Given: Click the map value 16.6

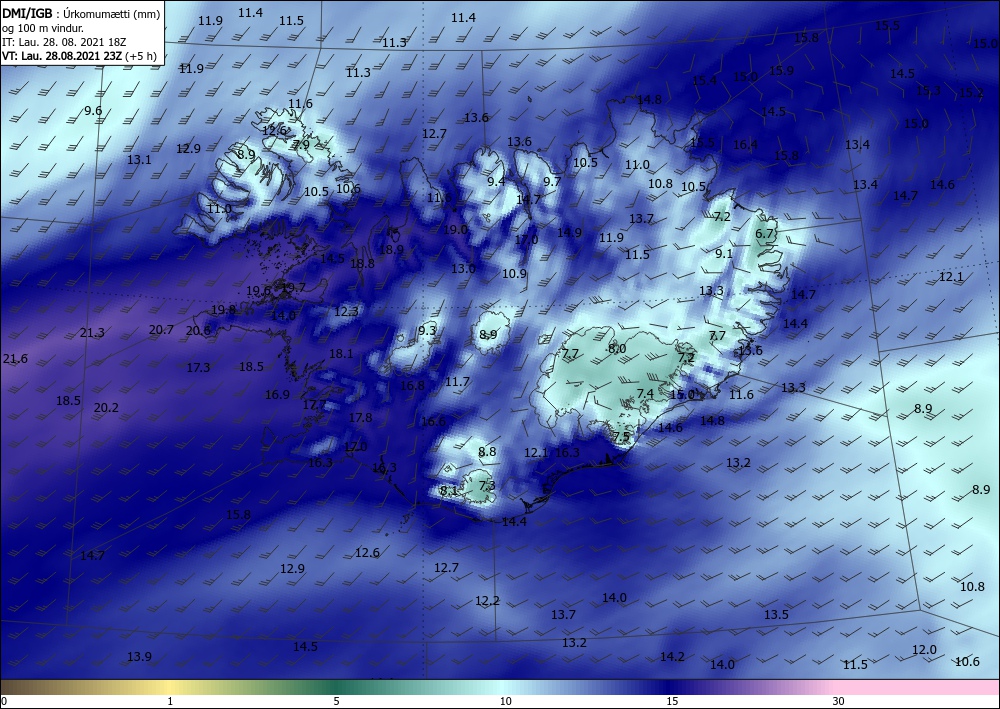Looking at the screenshot, I should pyautogui.click(x=433, y=421).
